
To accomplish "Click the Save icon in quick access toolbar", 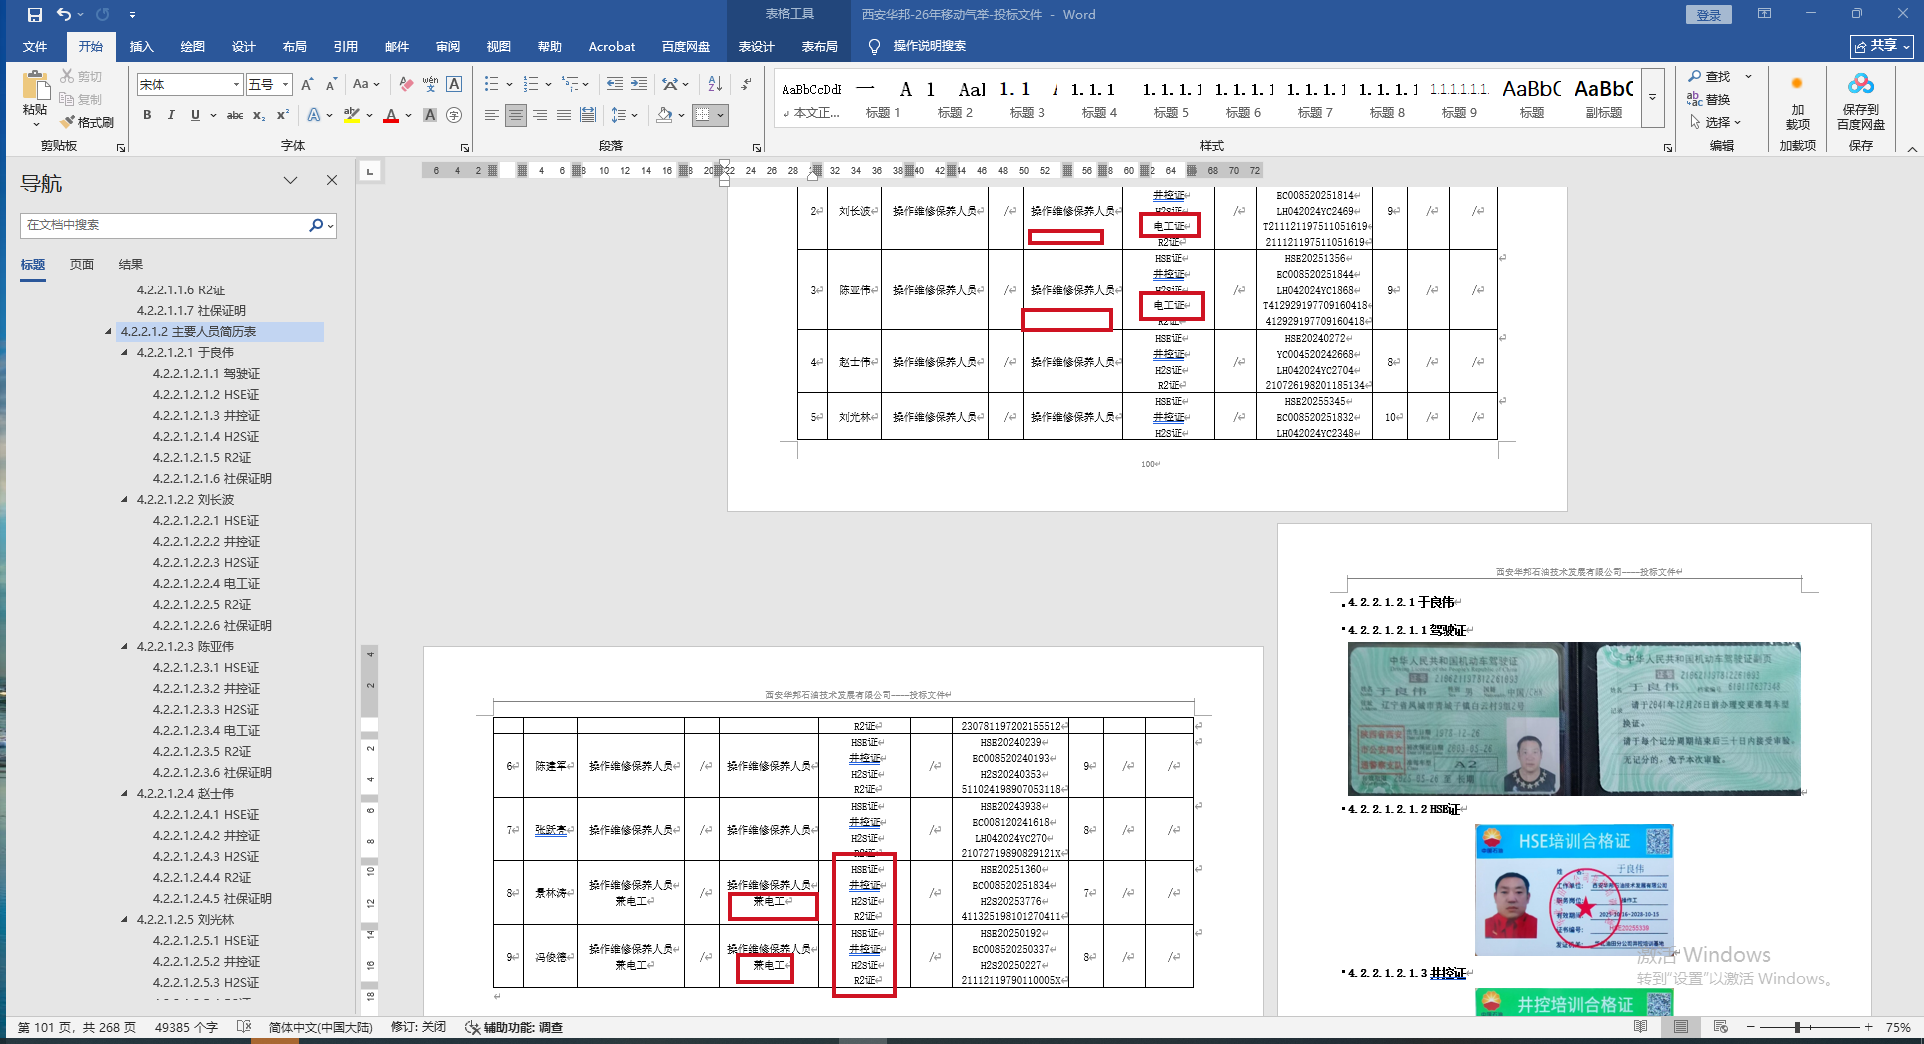I will [35, 15].
